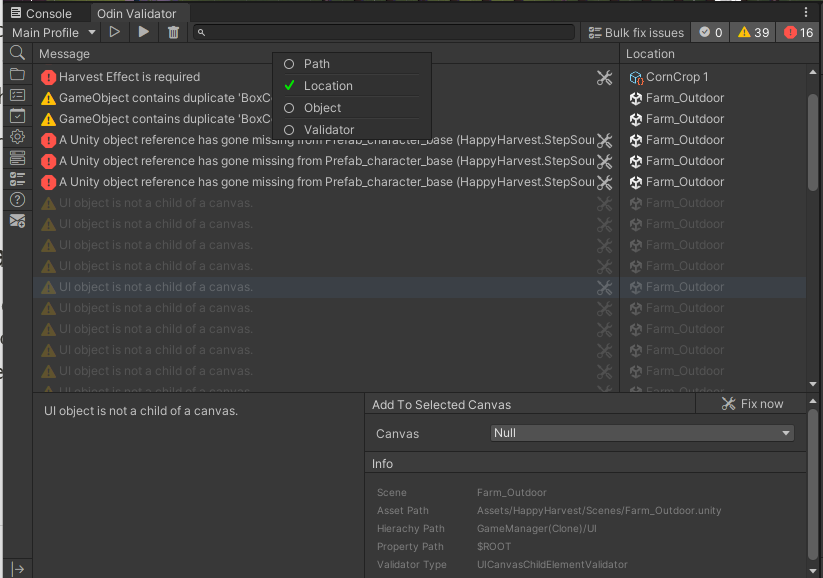Open the Main Profile dropdown
The image size is (823, 578).
53,33
